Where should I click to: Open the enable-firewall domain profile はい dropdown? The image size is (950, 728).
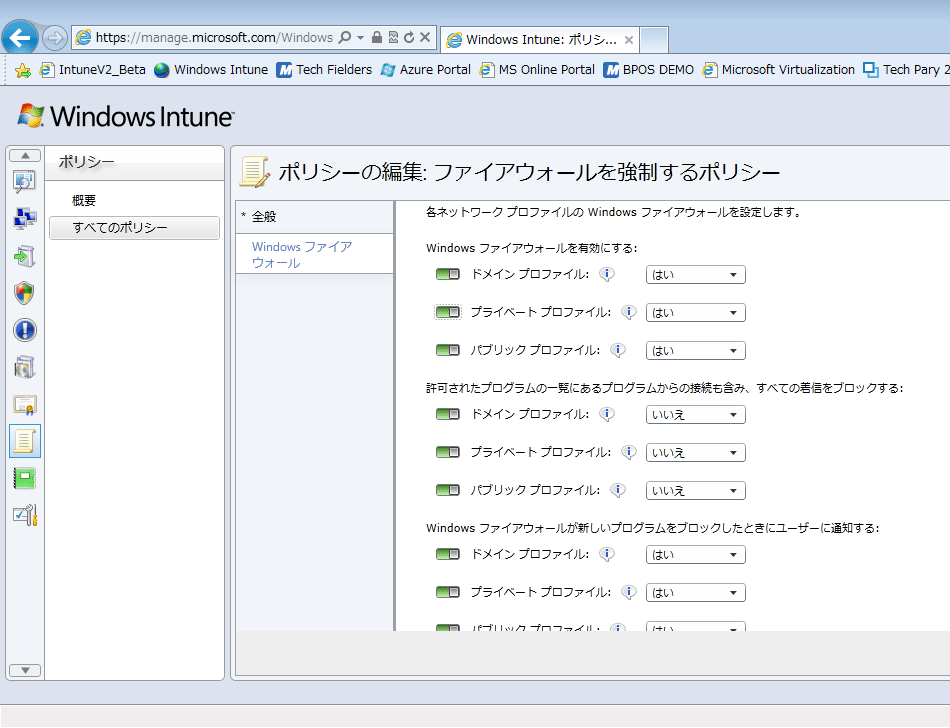point(696,275)
